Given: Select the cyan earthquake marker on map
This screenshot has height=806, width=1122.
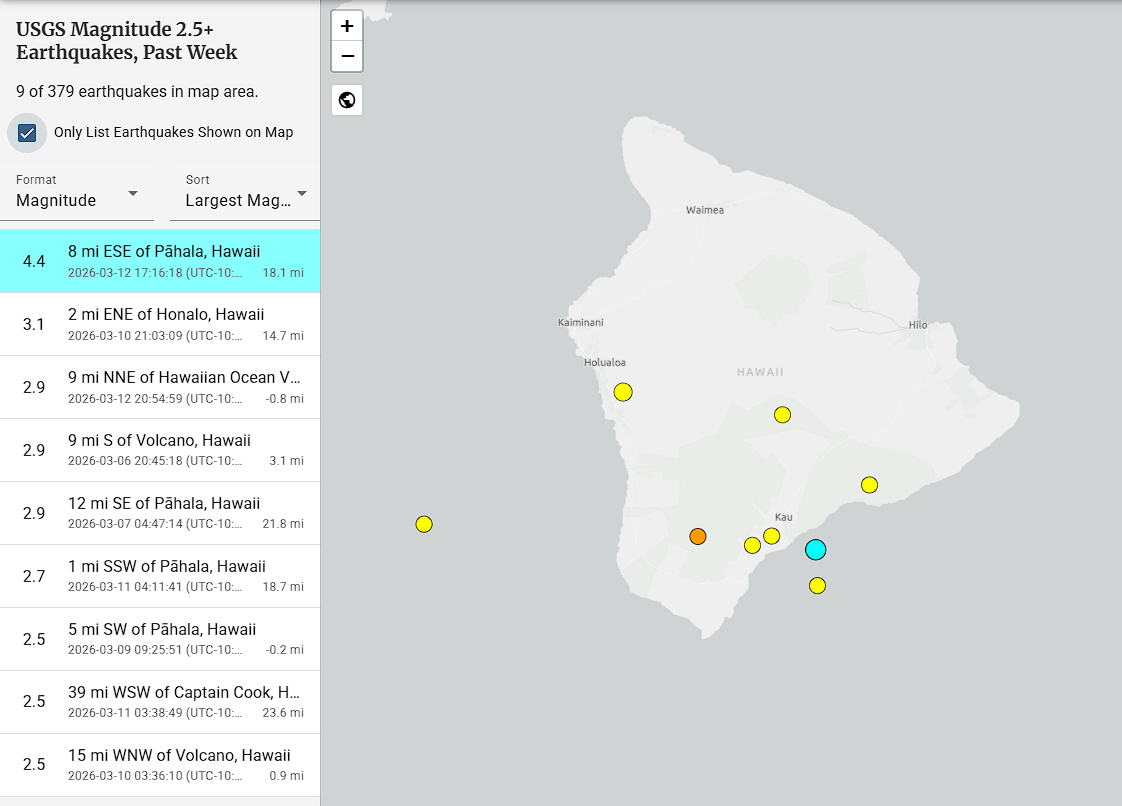Looking at the screenshot, I should pos(816,549).
